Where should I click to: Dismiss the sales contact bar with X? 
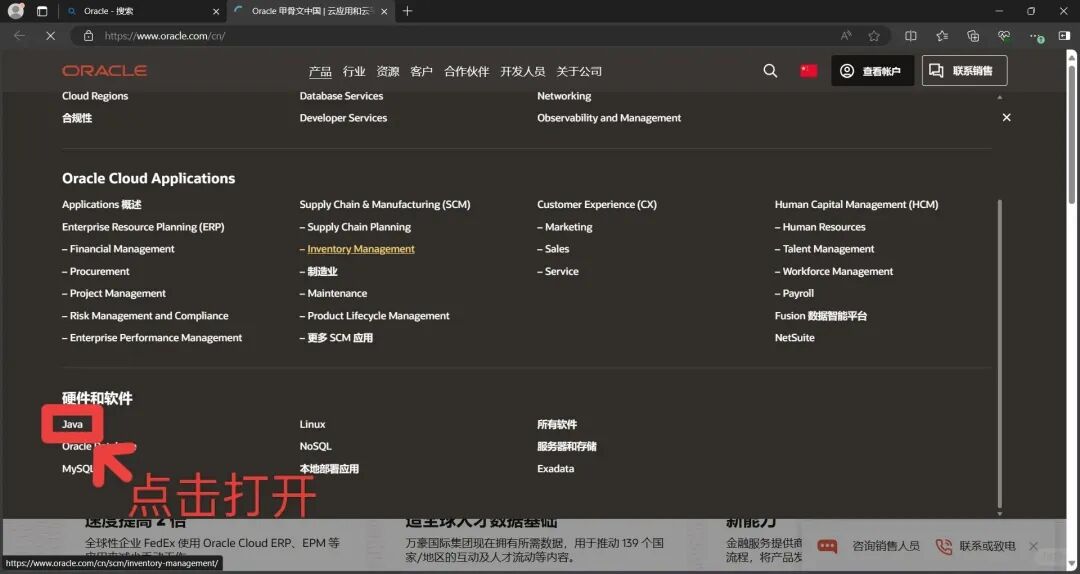(x=1033, y=546)
